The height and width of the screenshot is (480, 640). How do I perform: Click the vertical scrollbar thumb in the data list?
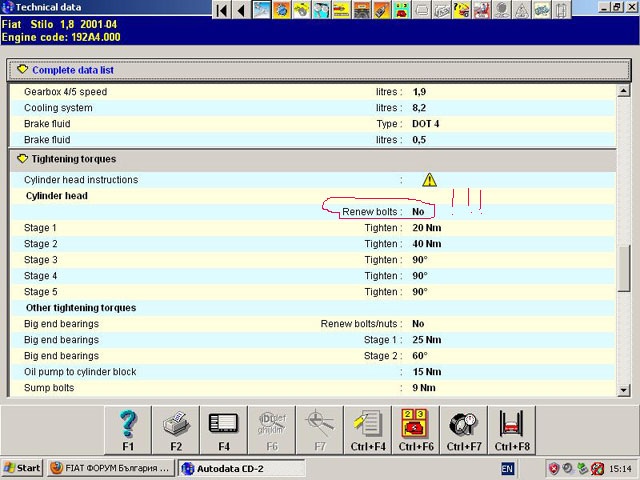[623, 269]
